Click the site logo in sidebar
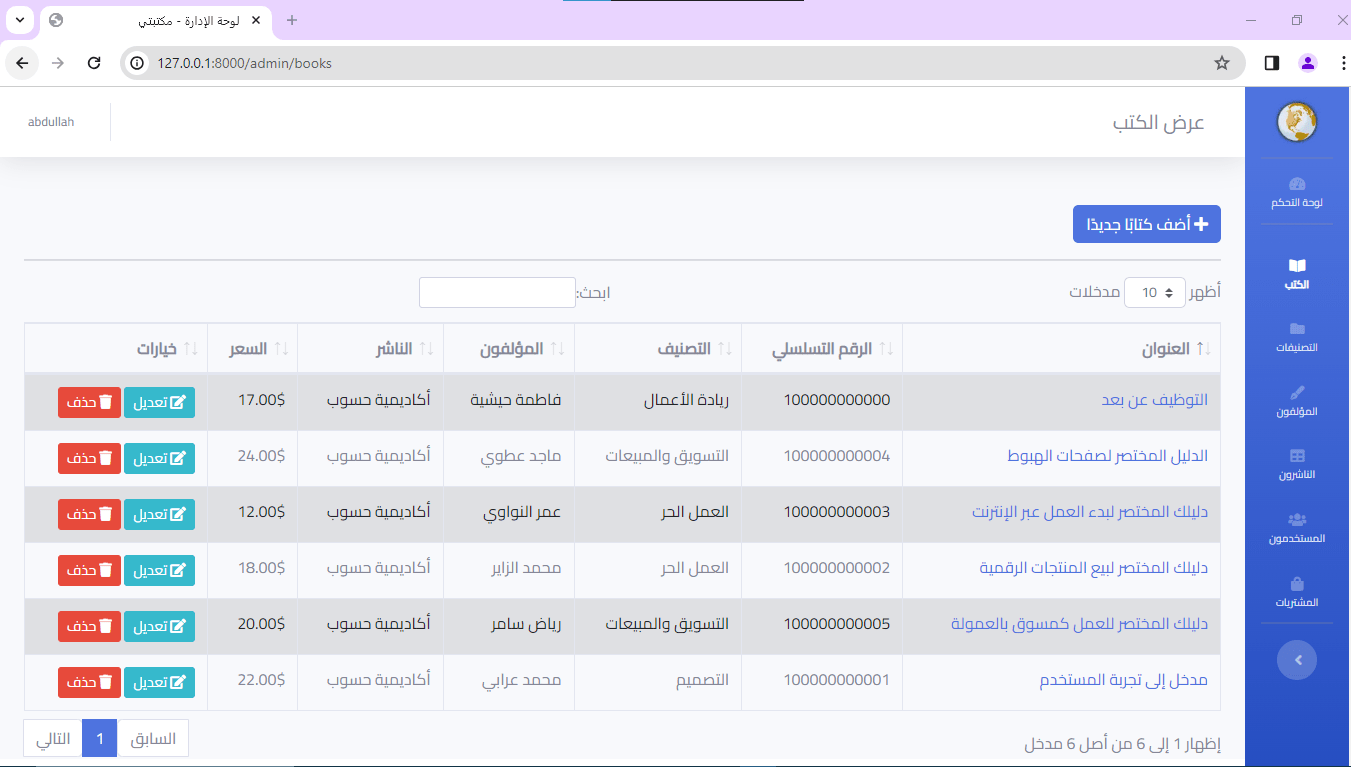Image resolution: width=1351 pixels, height=767 pixels. pos(1297,122)
